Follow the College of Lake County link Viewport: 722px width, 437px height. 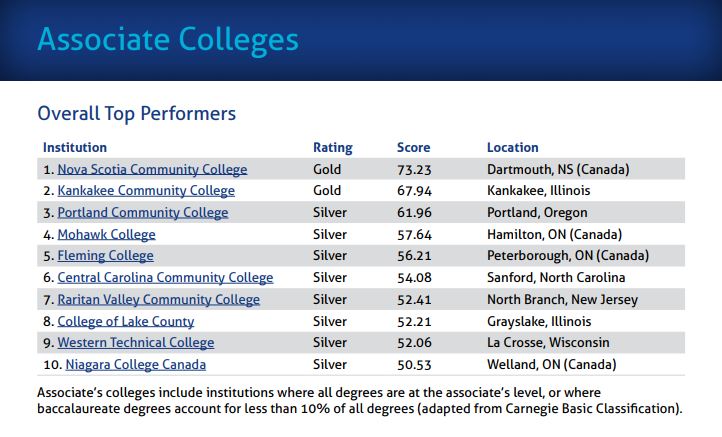126,322
